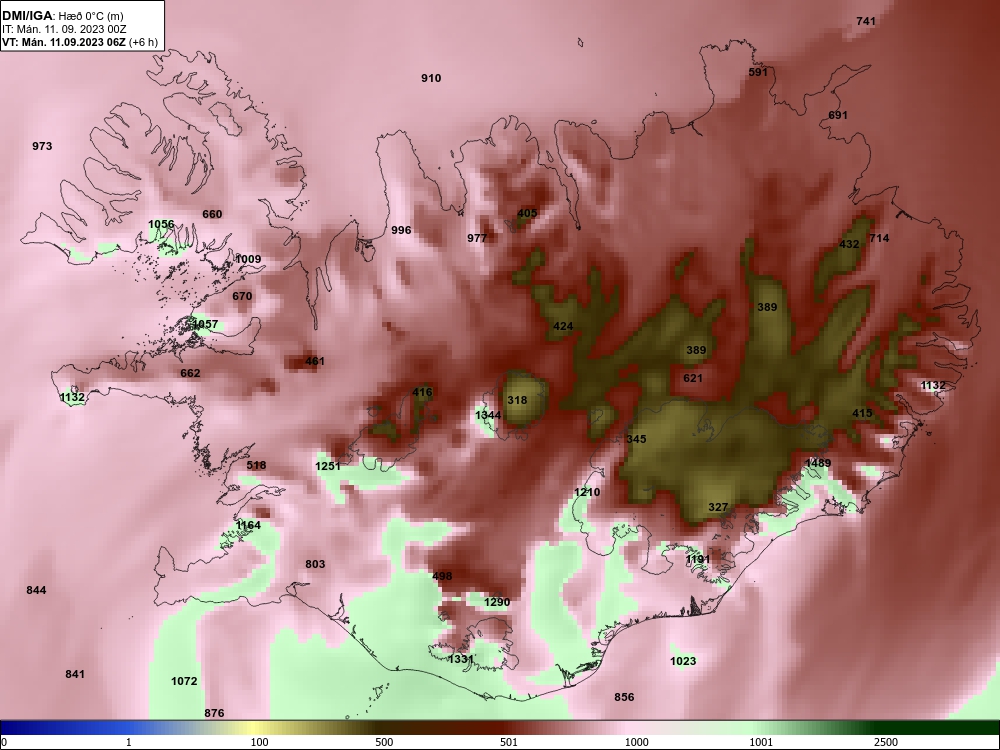
Task: Select the 844 value
Action: click(36, 591)
